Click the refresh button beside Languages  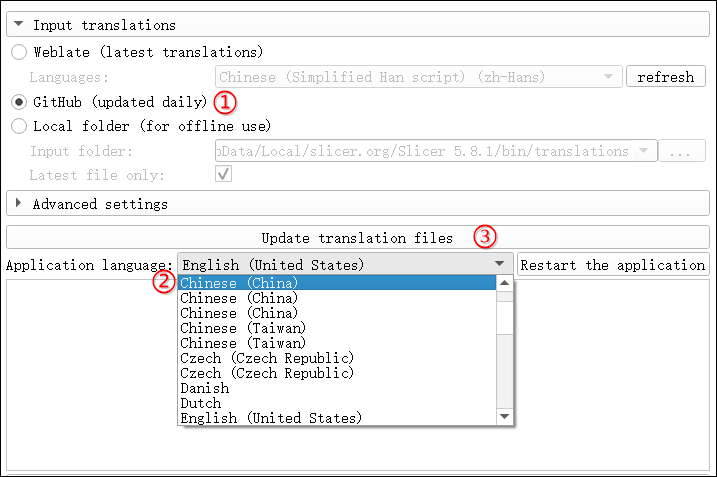point(665,77)
